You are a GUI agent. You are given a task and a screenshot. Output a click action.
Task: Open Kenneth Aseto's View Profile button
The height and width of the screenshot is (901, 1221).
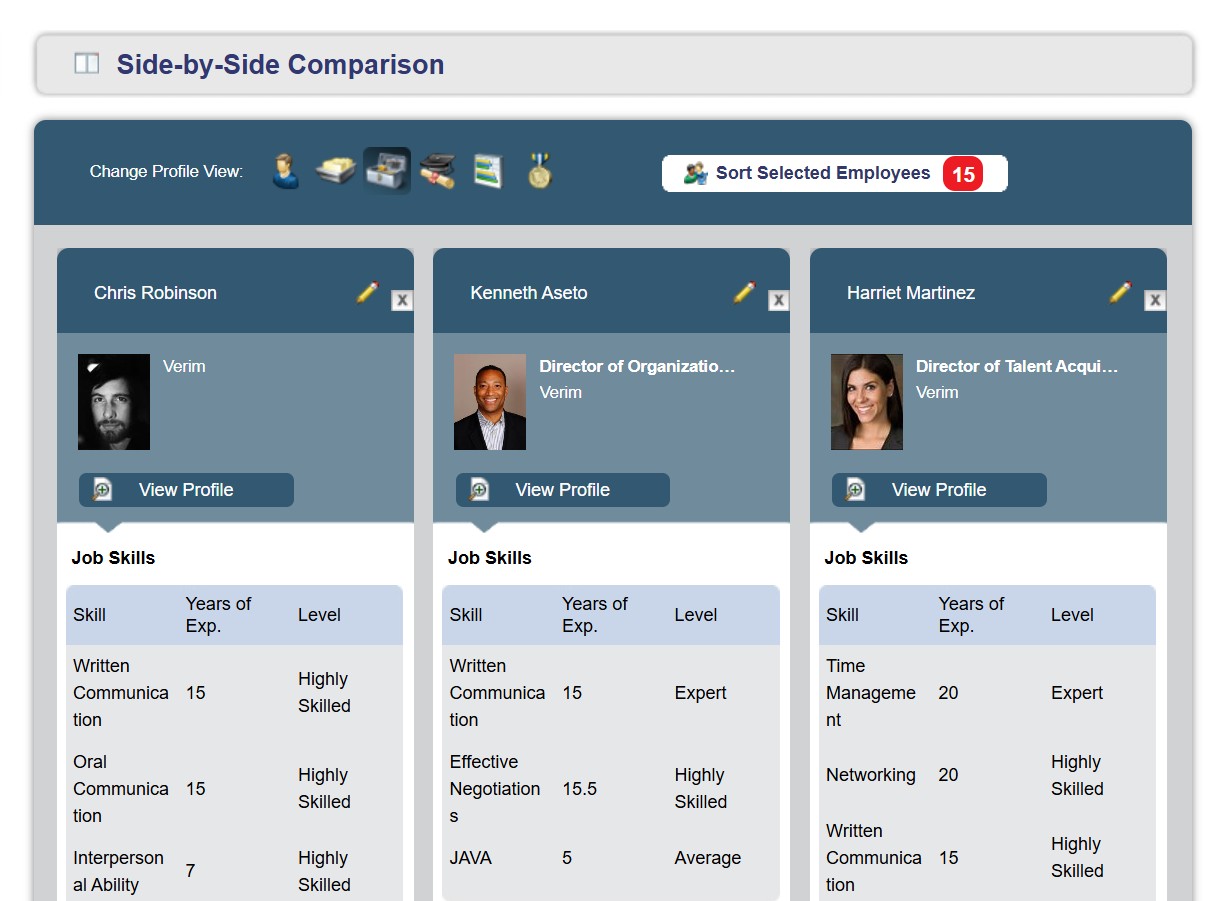click(562, 490)
